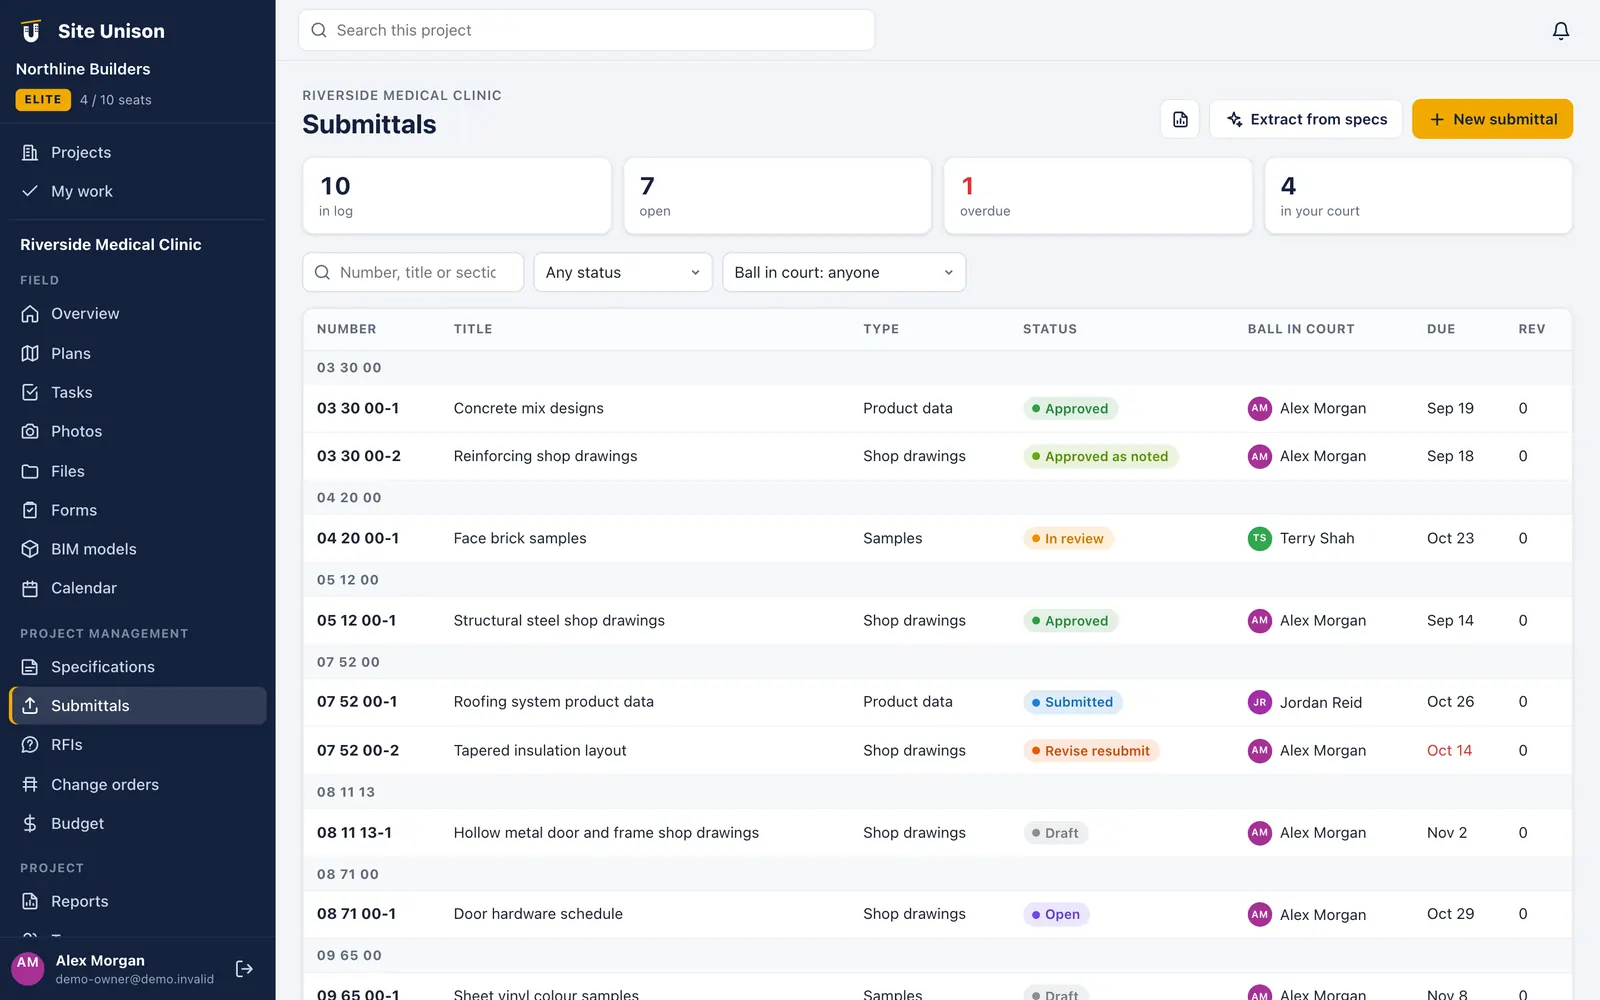Focus the project search field
Viewport: 1600px width, 1000px height.
587,30
